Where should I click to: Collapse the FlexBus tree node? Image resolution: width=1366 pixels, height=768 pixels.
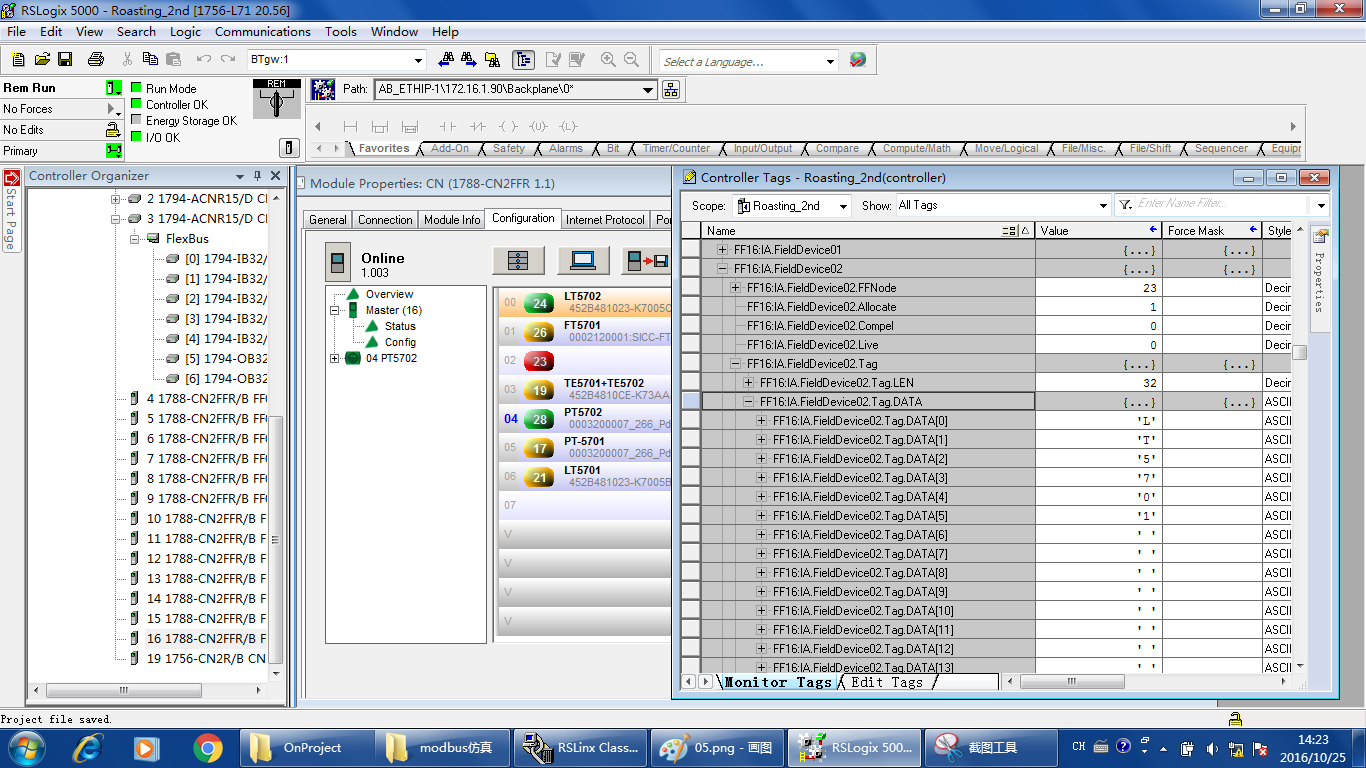(x=134, y=239)
